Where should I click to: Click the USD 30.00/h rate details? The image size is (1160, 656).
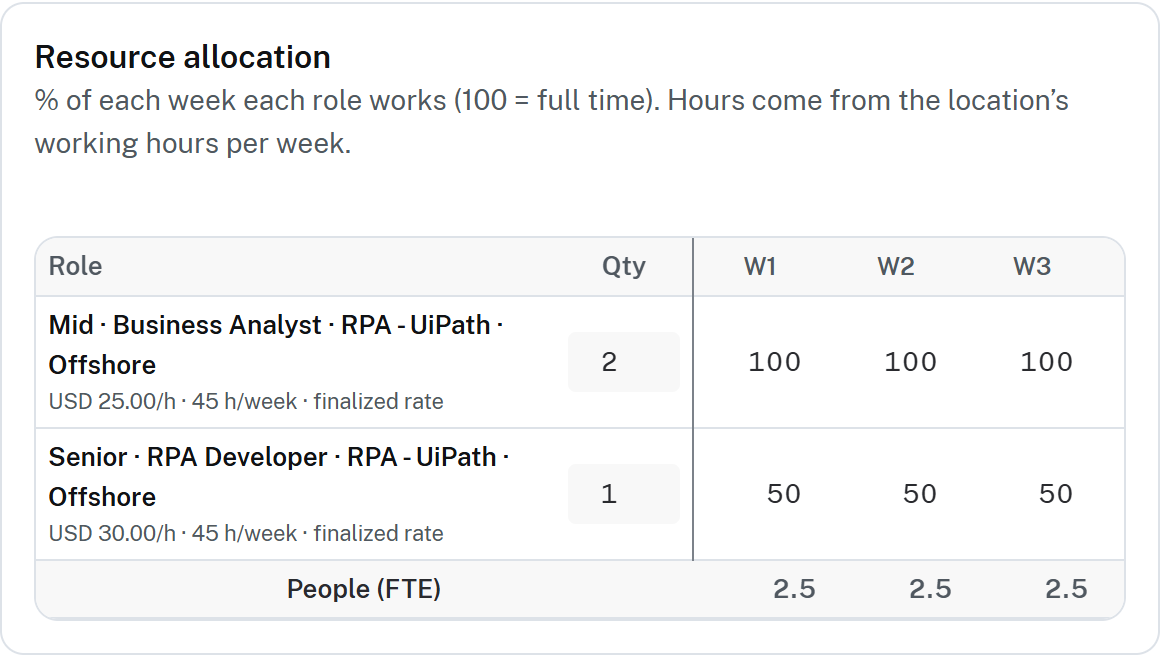tap(246, 533)
